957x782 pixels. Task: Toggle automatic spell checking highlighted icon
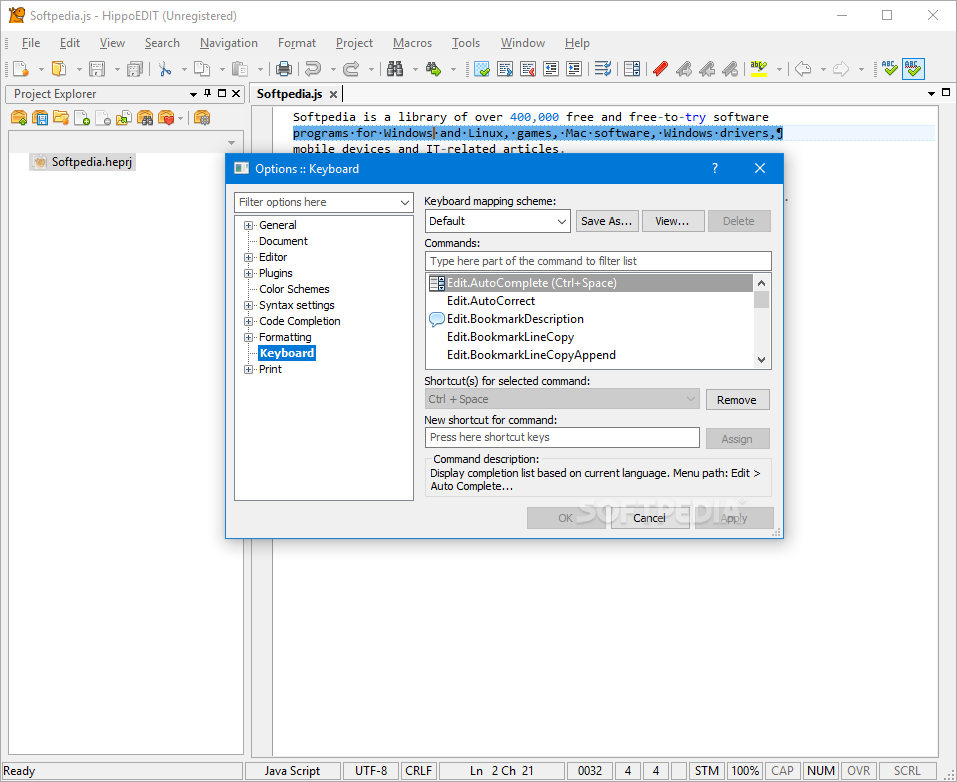pos(914,69)
